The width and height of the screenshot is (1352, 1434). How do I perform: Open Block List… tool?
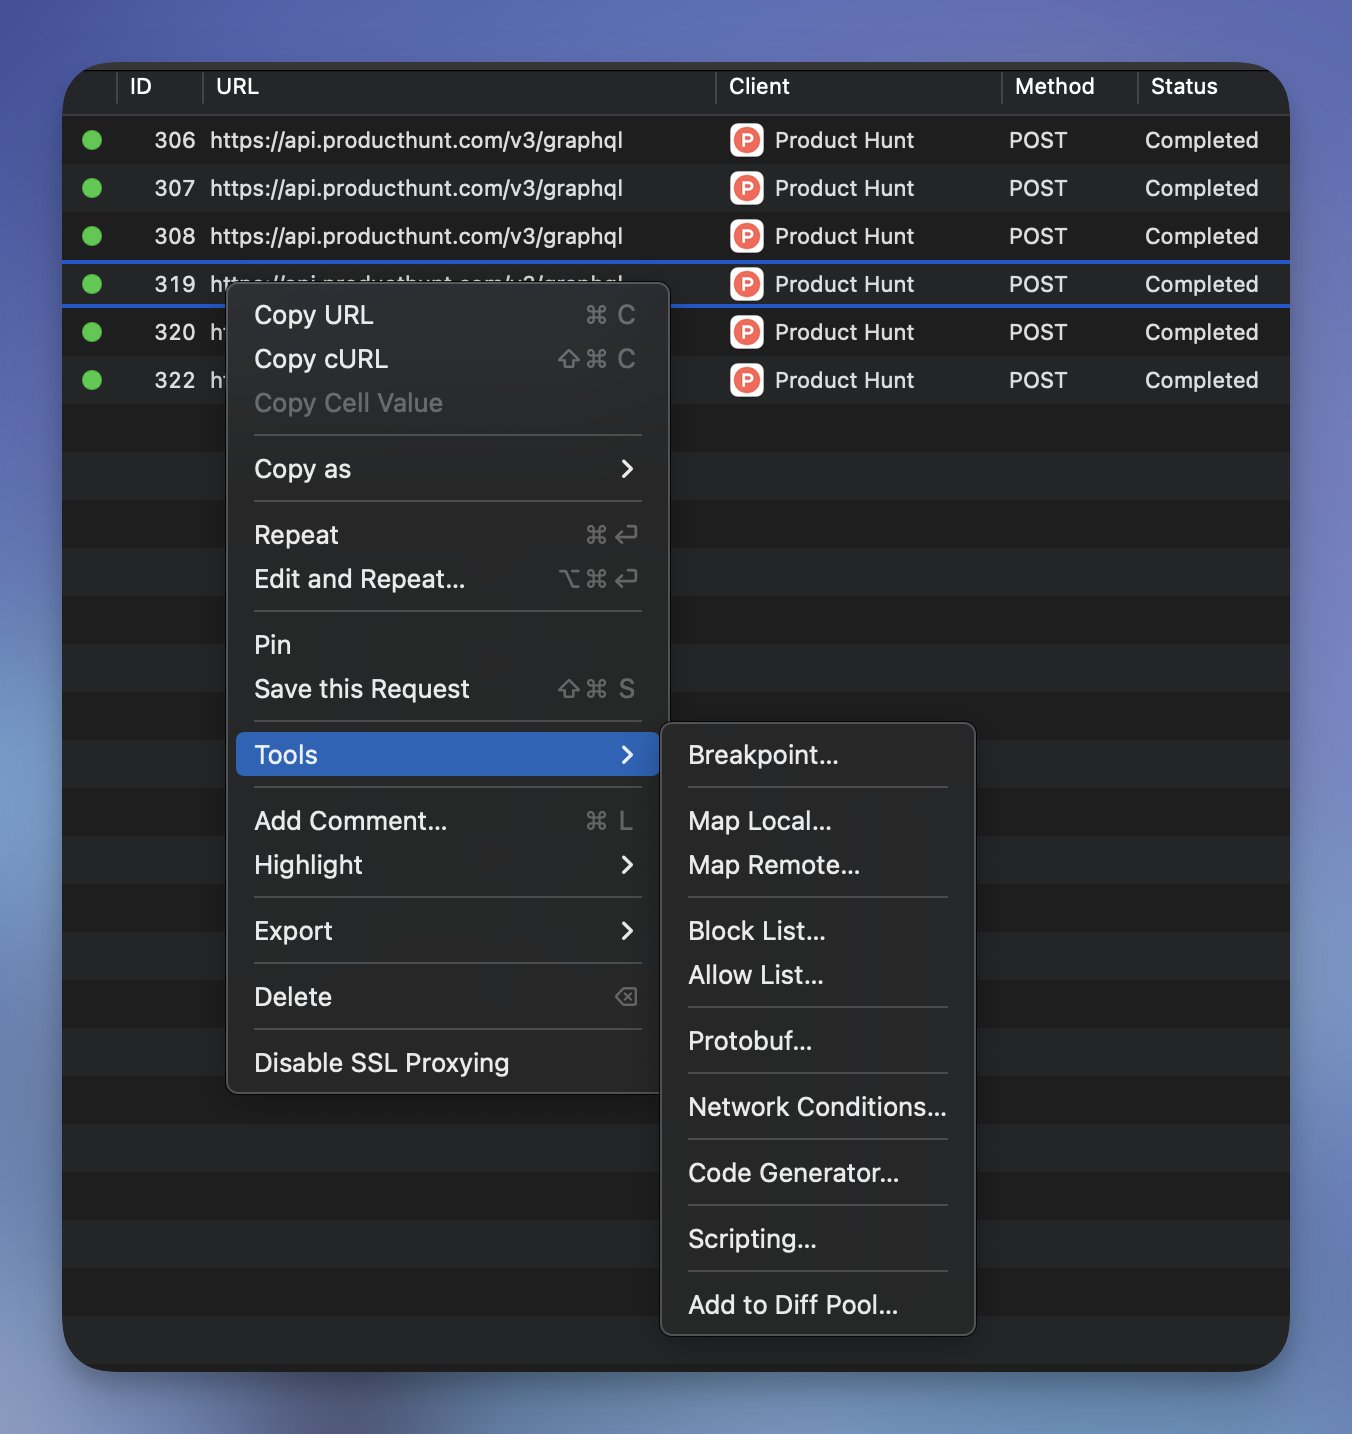(818, 931)
